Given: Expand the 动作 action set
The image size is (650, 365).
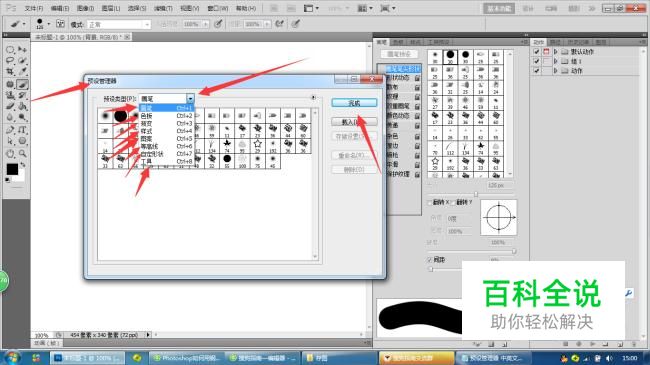Looking at the screenshot, I should coord(556,71).
